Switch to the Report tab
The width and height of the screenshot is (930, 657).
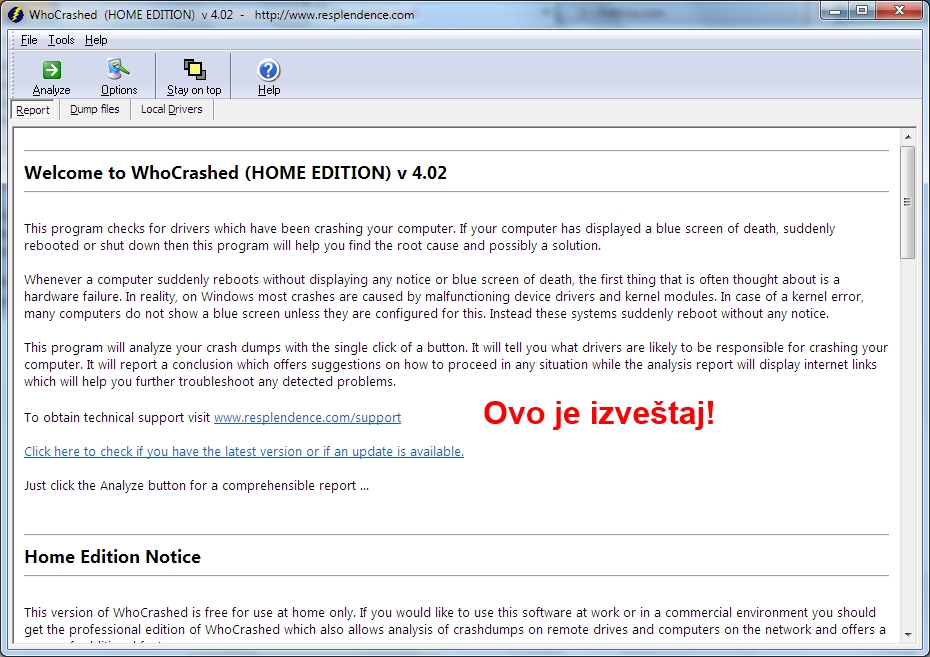33,110
